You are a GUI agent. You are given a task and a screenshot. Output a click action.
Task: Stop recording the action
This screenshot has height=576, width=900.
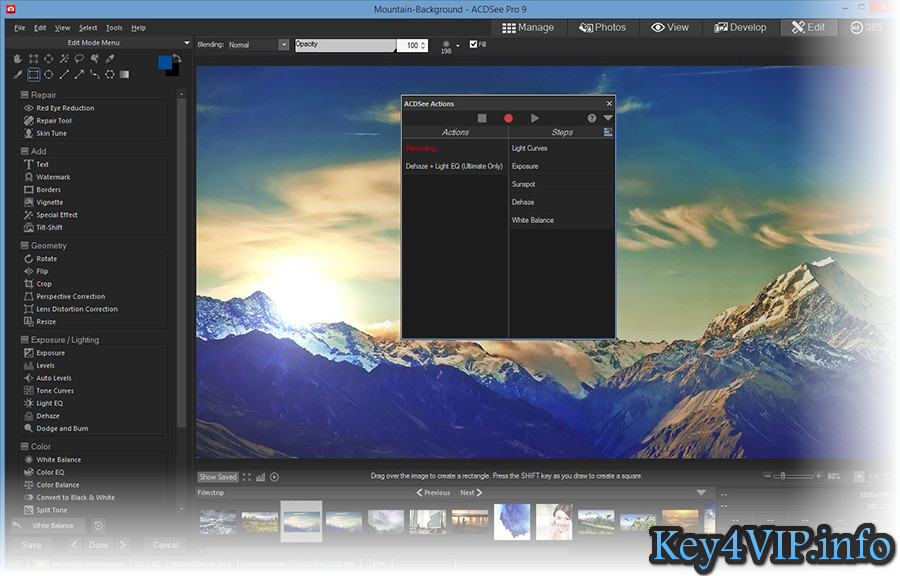pos(482,118)
